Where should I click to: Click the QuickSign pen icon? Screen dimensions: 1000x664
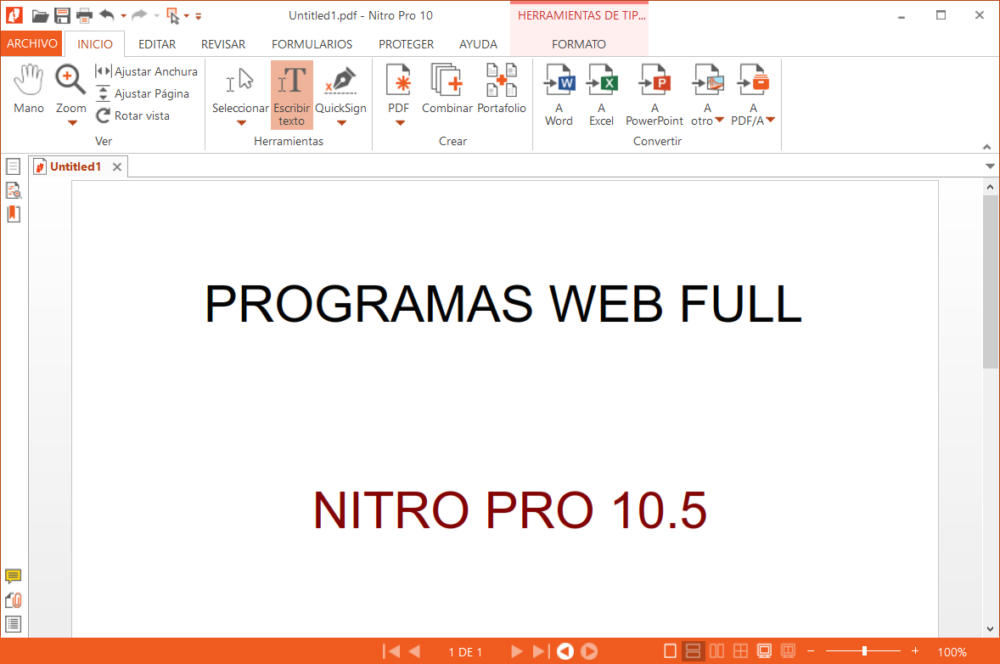point(341,82)
